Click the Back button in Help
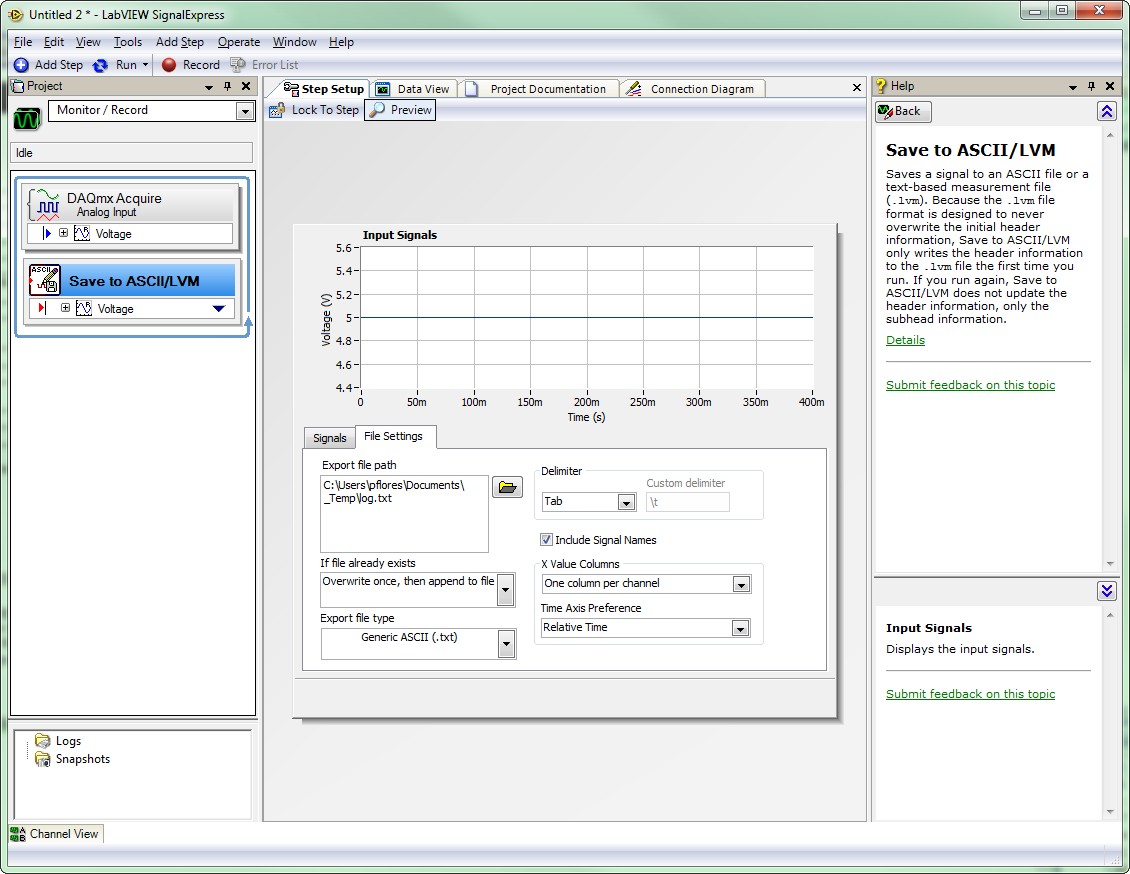Image resolution: width=1130 pixels, height=874 pixels. click(x=903, y=111)
